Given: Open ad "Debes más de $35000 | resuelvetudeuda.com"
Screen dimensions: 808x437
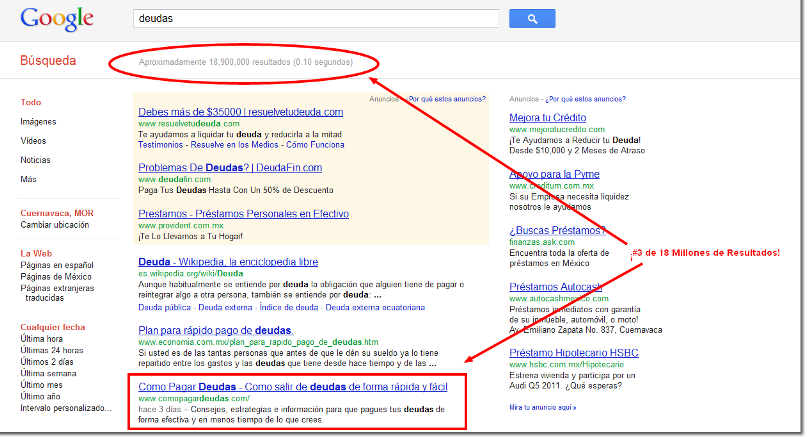Looking at the screenshot, I should [x=241, y=112].
